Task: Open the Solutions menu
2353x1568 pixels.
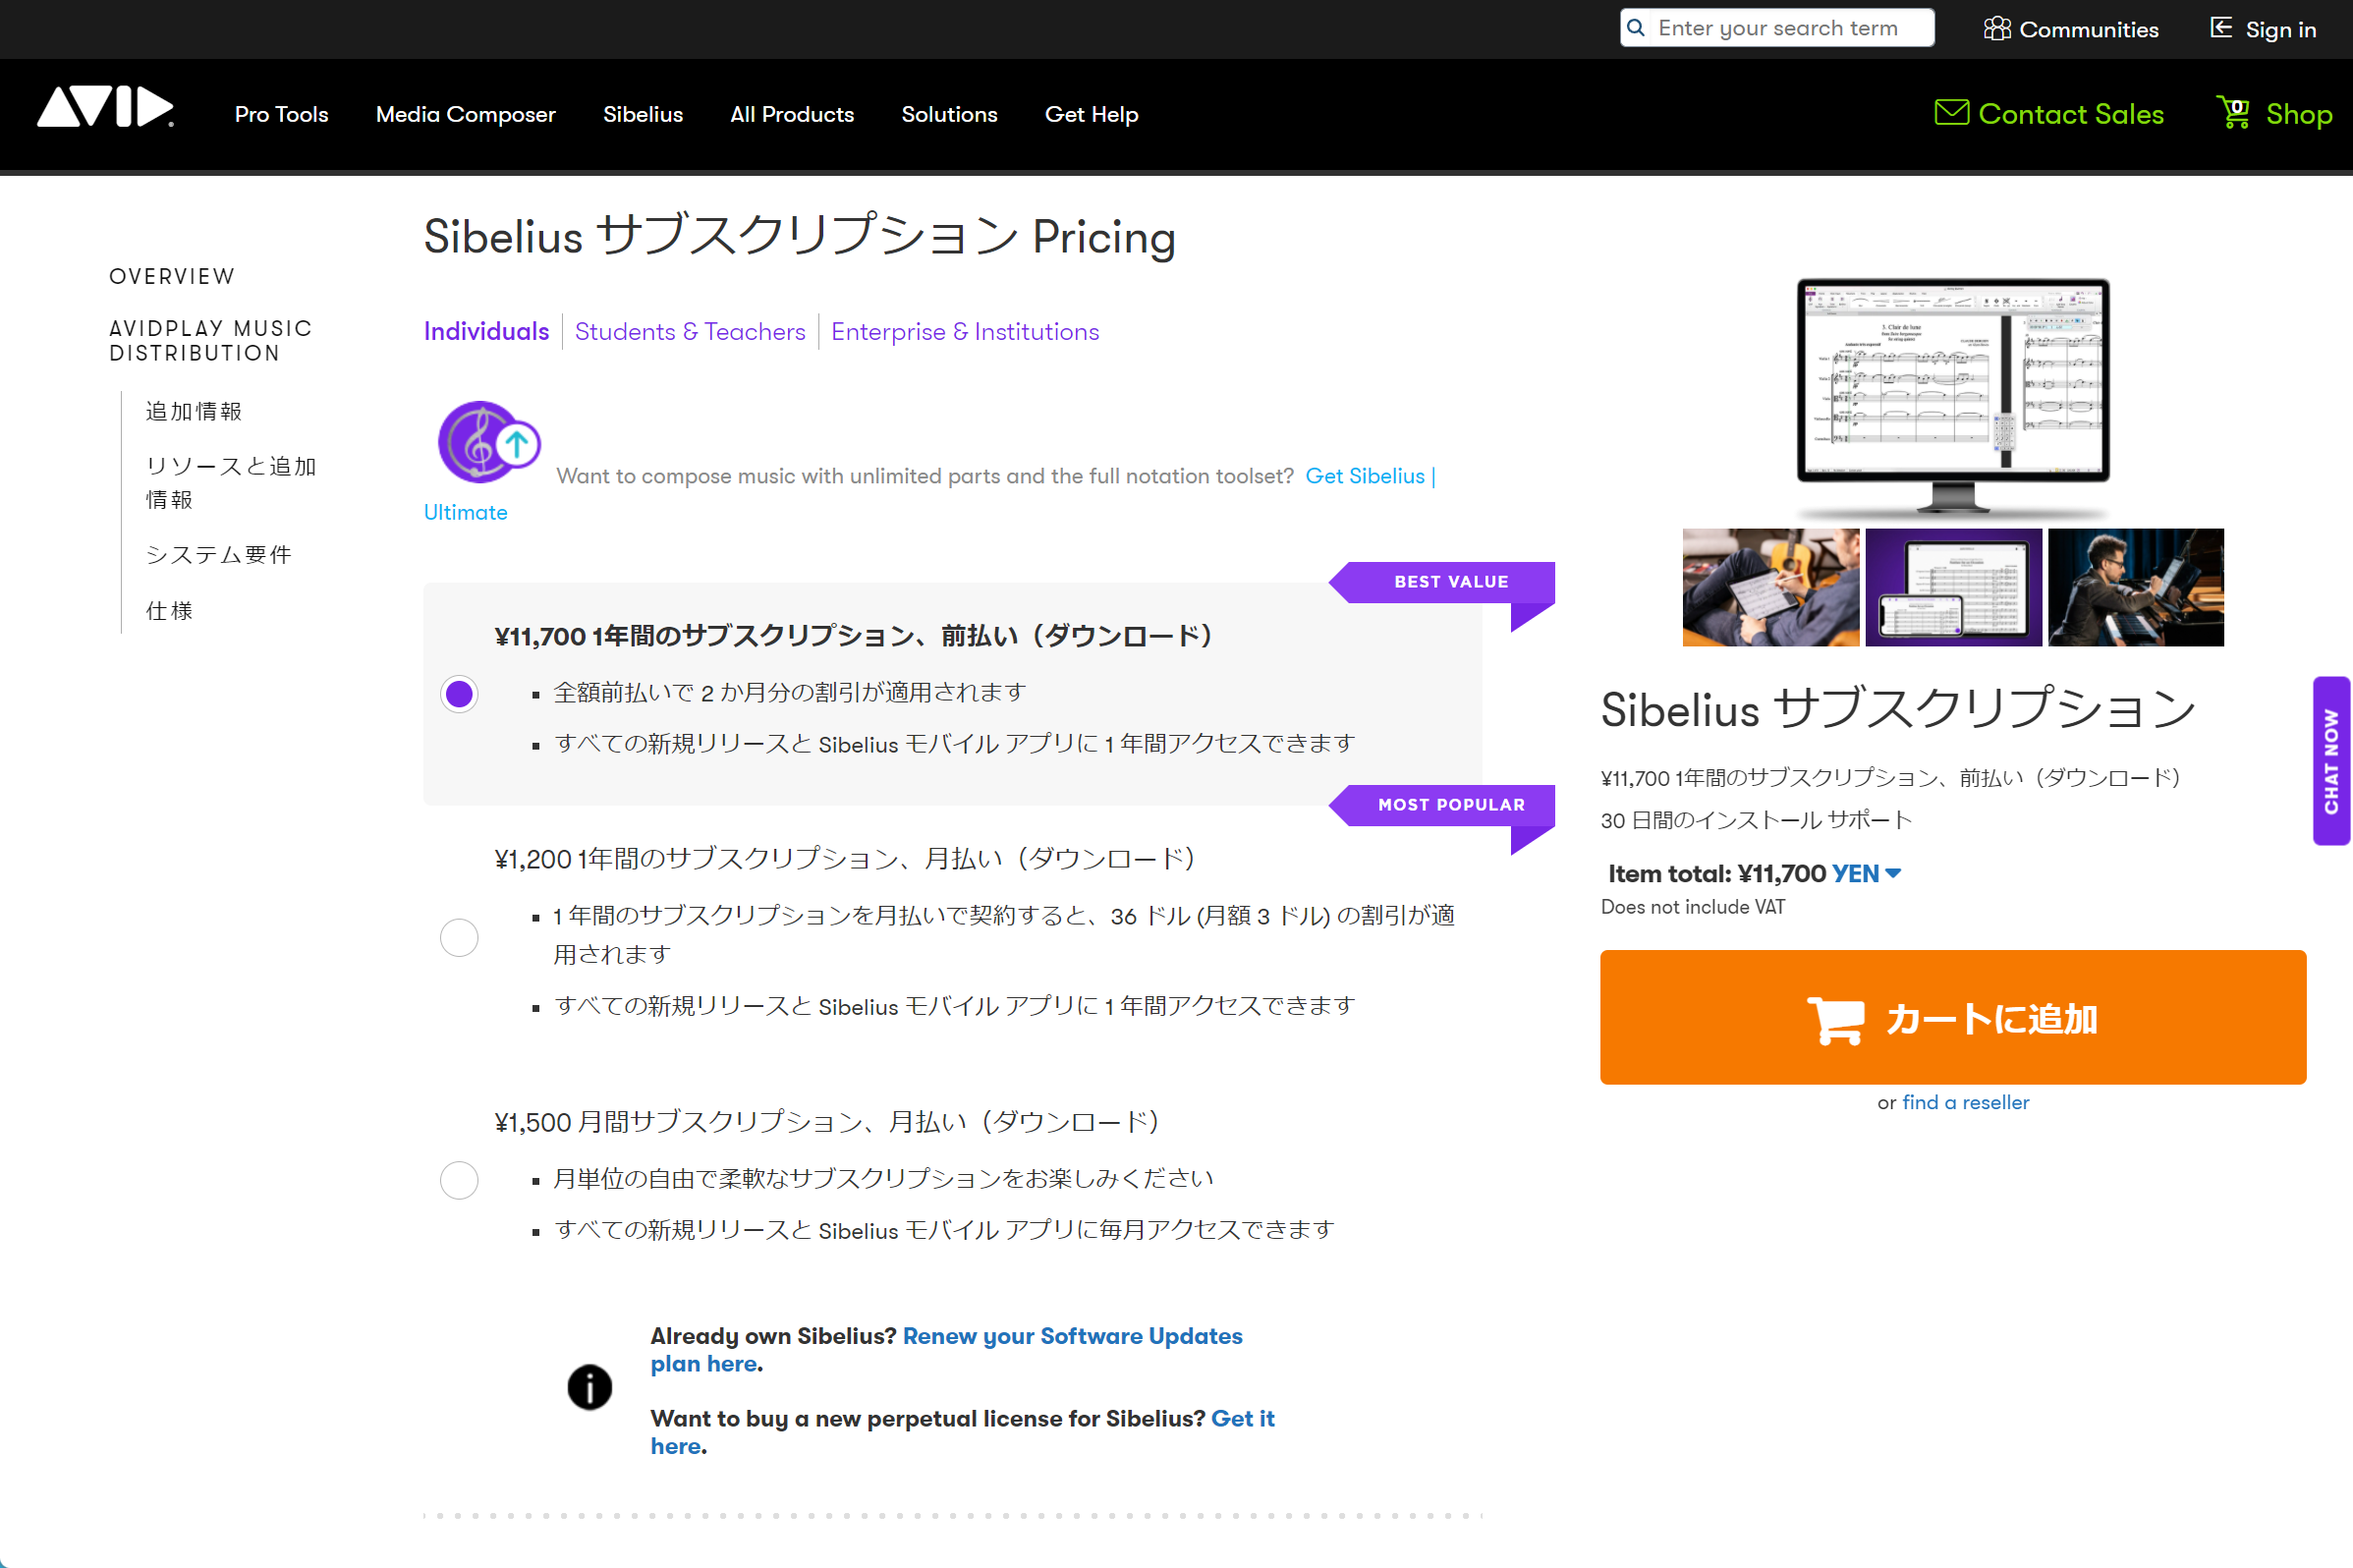Action: click(x=949, y=114)
